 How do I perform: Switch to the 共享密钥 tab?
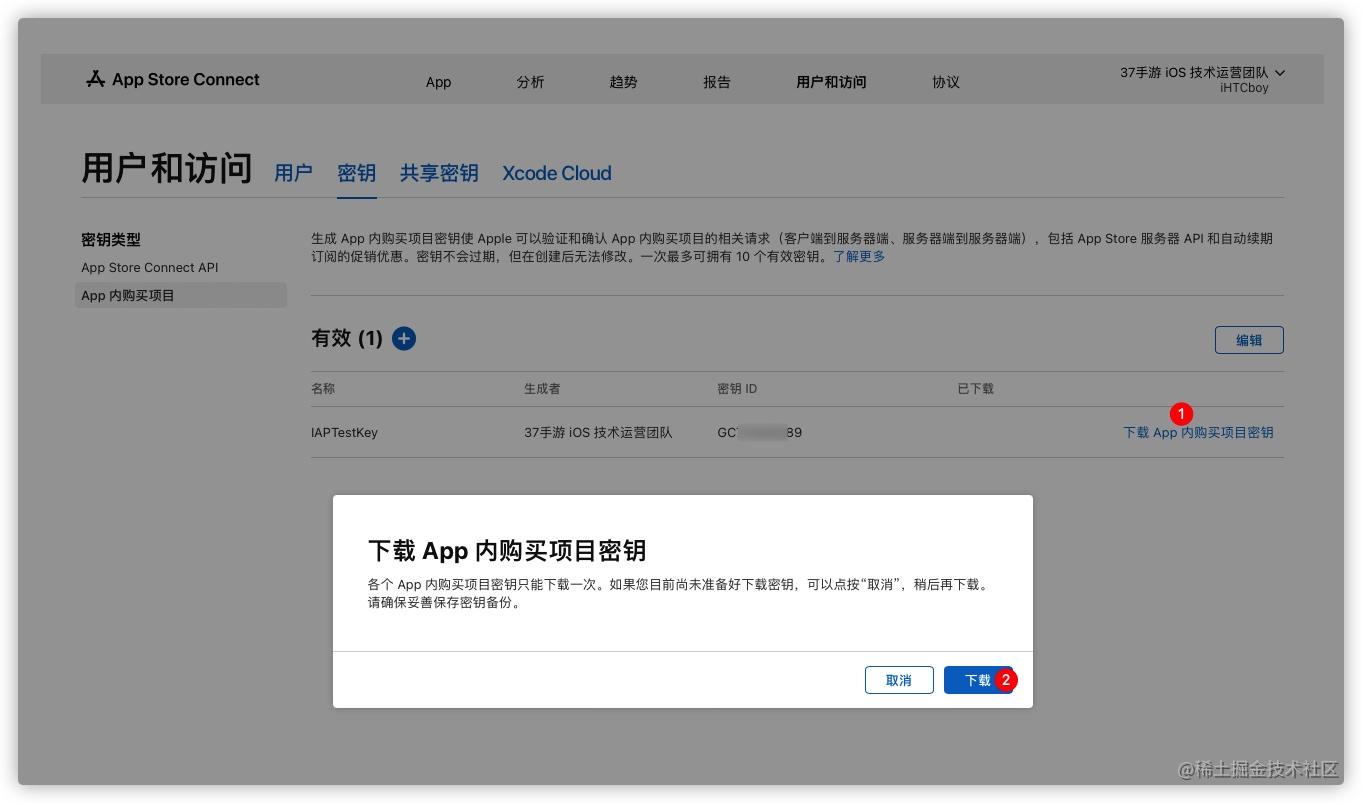click(439, 173)
